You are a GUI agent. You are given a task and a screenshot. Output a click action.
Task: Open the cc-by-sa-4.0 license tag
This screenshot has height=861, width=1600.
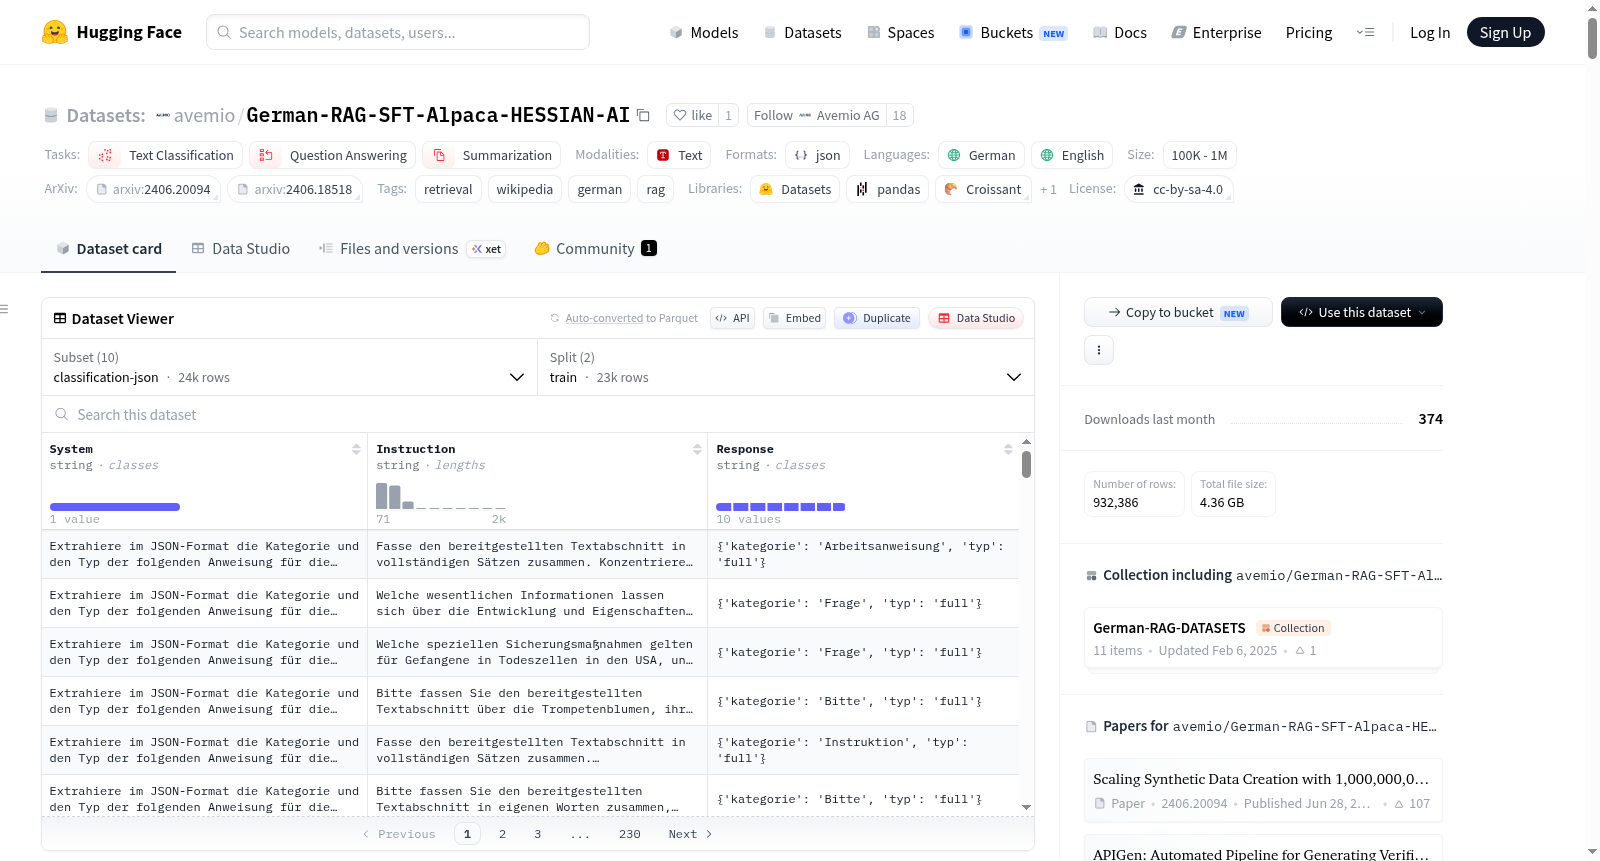(1178, 189)
